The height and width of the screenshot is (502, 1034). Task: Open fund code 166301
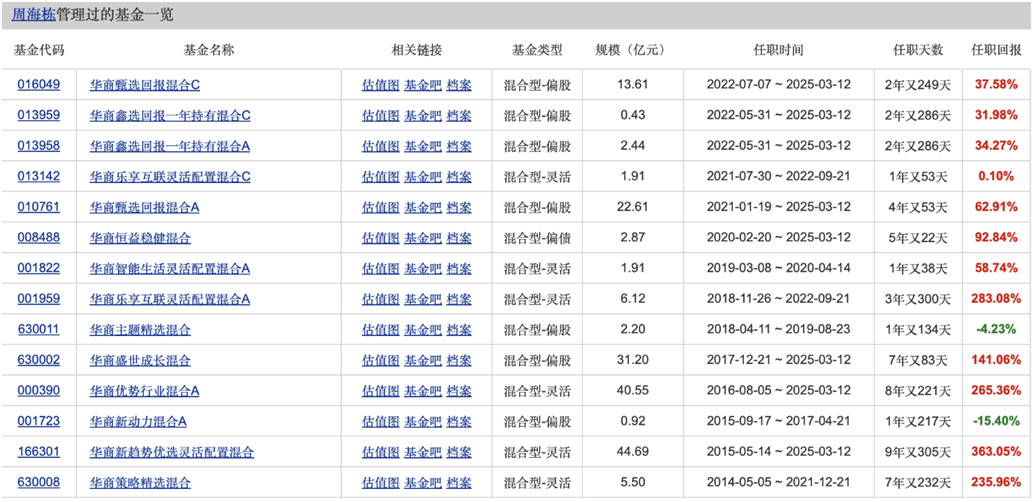pos(39,453)
